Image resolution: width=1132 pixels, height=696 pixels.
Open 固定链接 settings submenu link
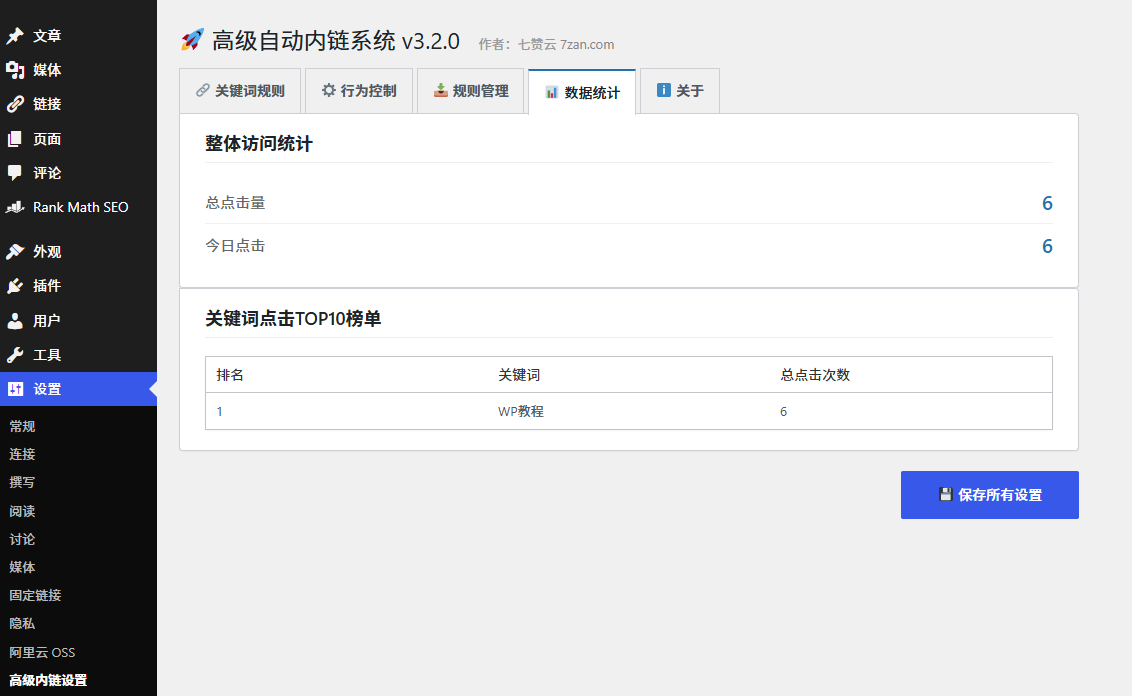point(35,596)
